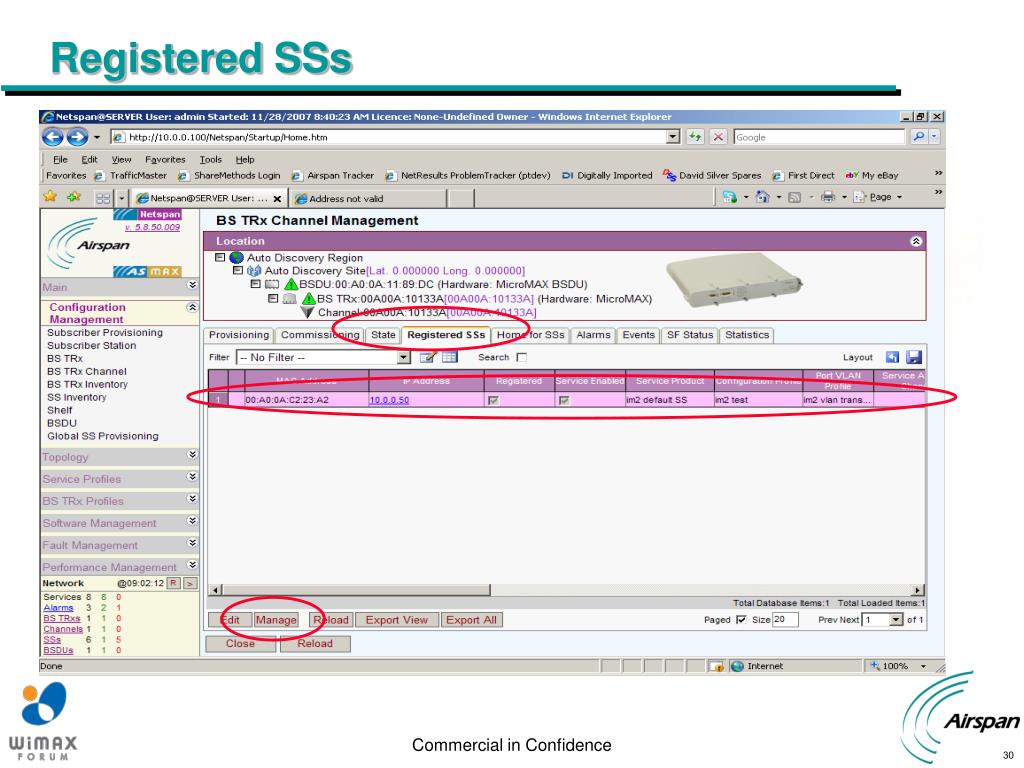Collapse Auto Discovery Site tree node
This screenshot has height=768, width=1024.
[x=238, y=270]
